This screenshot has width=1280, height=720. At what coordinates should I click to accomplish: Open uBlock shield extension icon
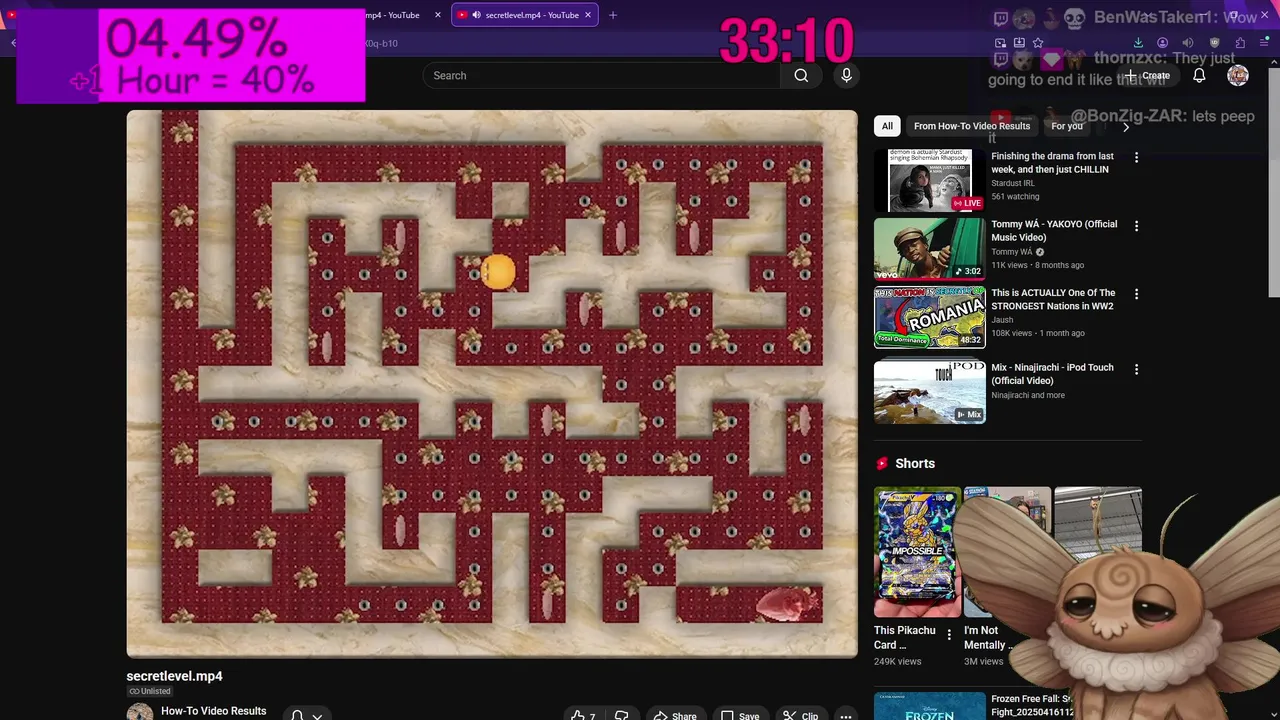click(1214, 43)
